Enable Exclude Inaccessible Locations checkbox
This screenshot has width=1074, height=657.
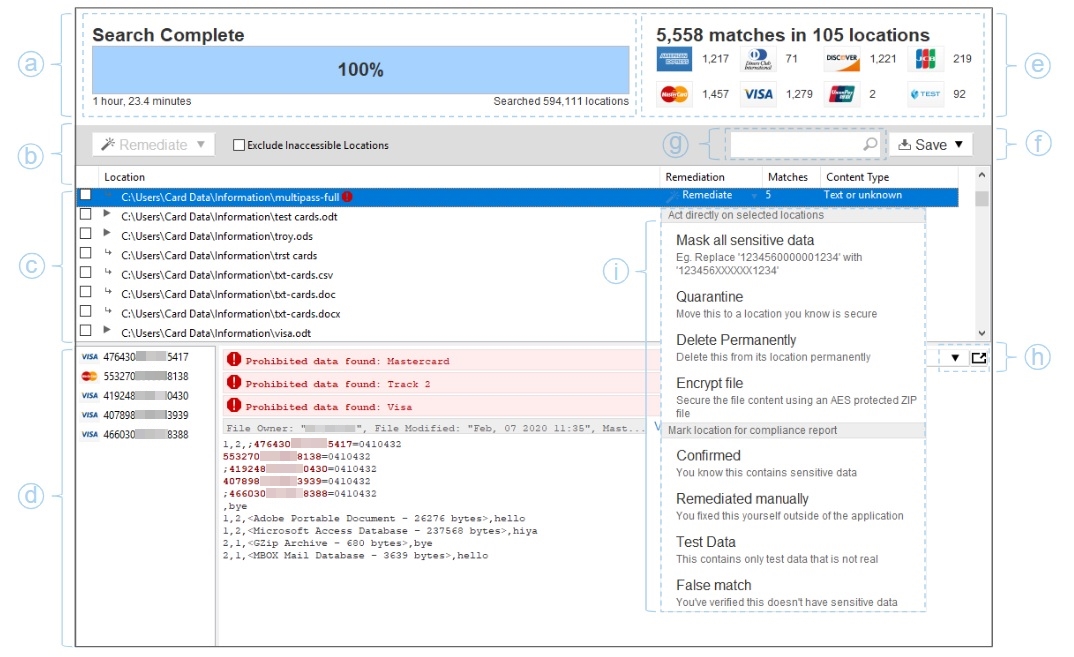point(238,145)
